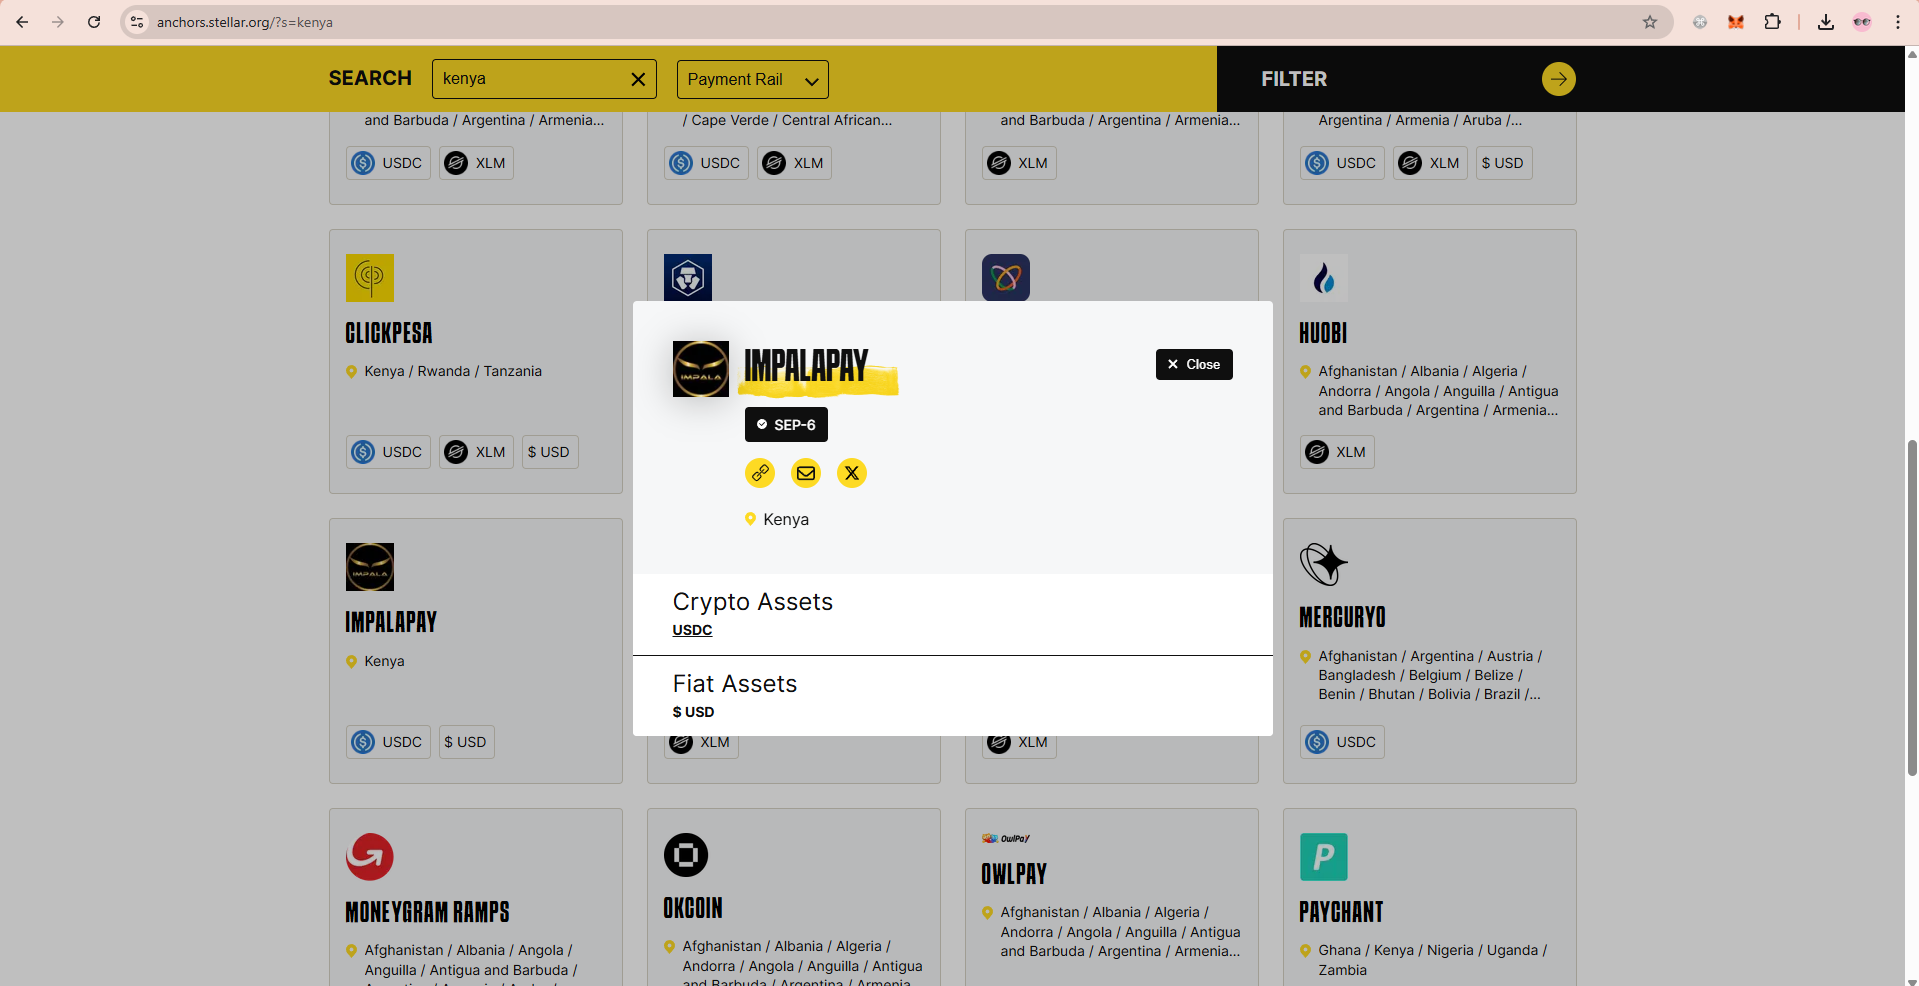Image resolution: width=1919 pixels, height=986 pixels.
Task: Click the ImpalaPay logo in the popup
Action: tap(701, 369)
